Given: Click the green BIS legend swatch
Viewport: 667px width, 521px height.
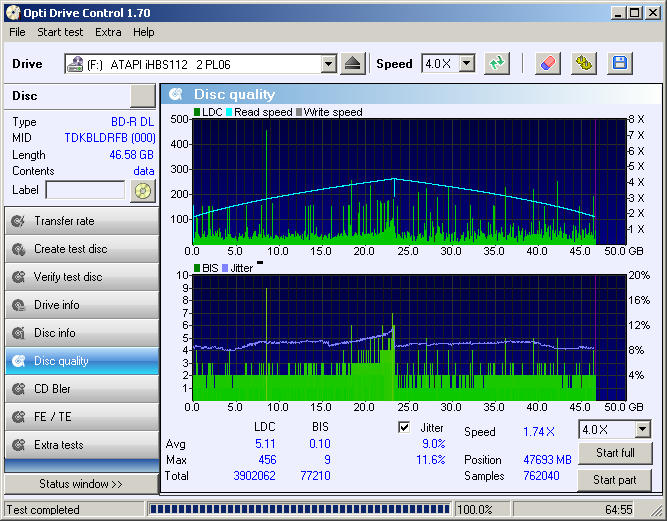Looking at the screenshot, I should point(197,268).
